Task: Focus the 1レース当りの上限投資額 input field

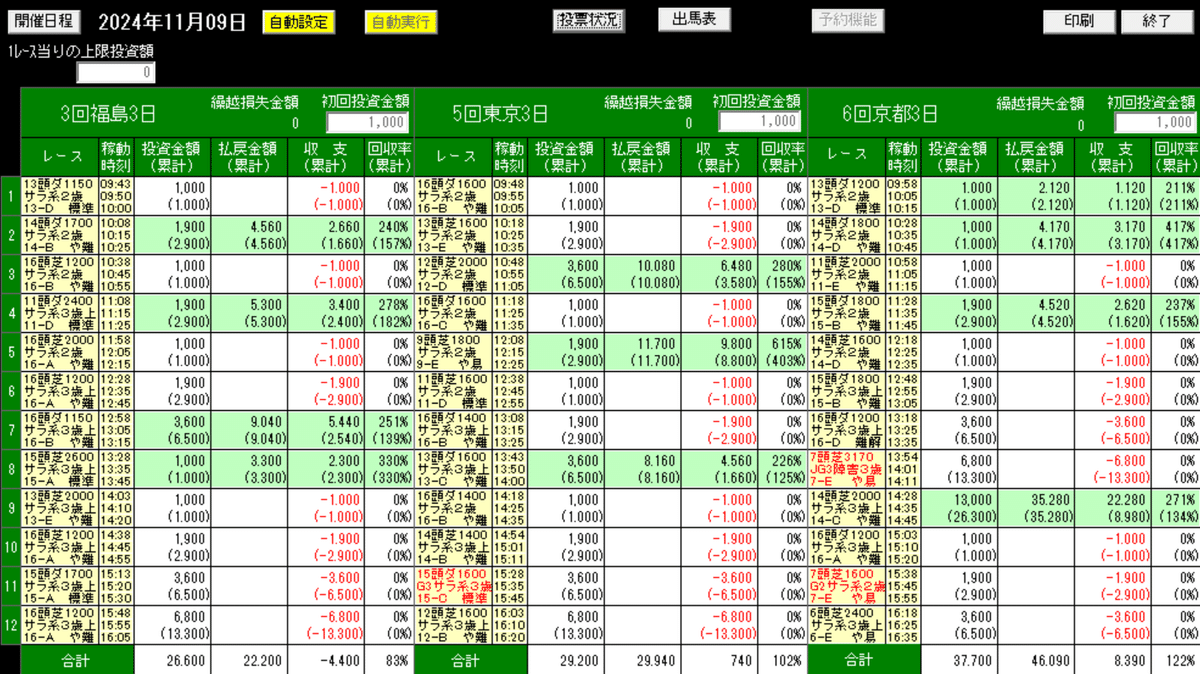Action: coord(116,72)
